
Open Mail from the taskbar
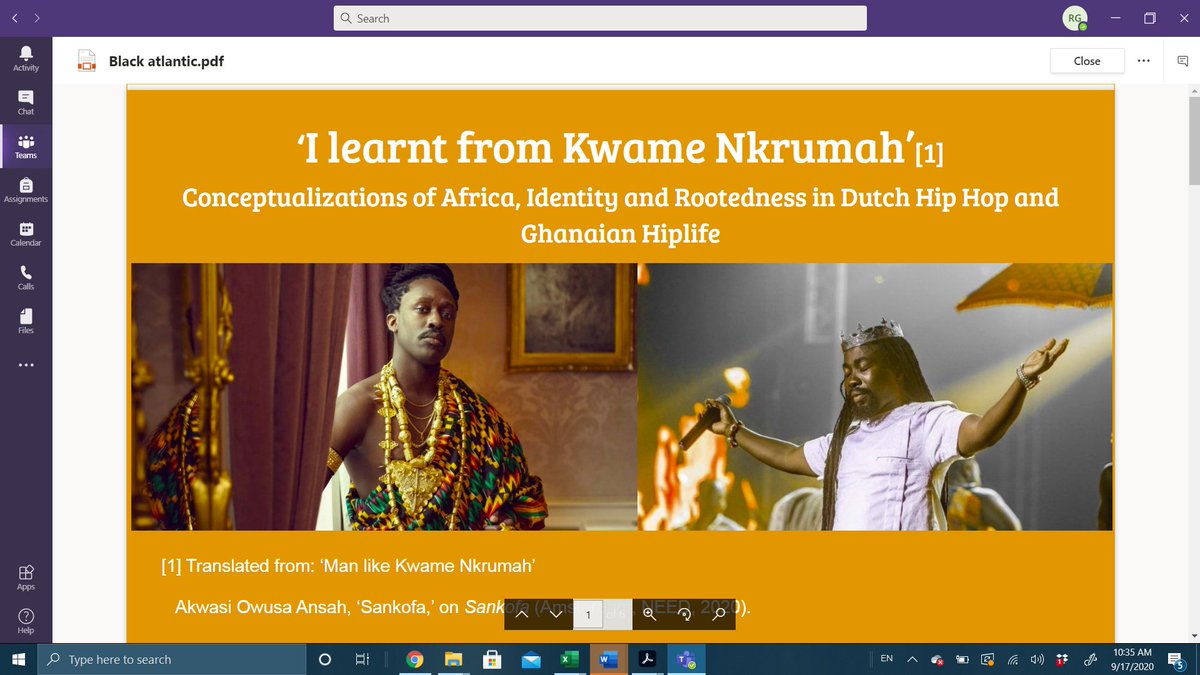coord(529,659)
